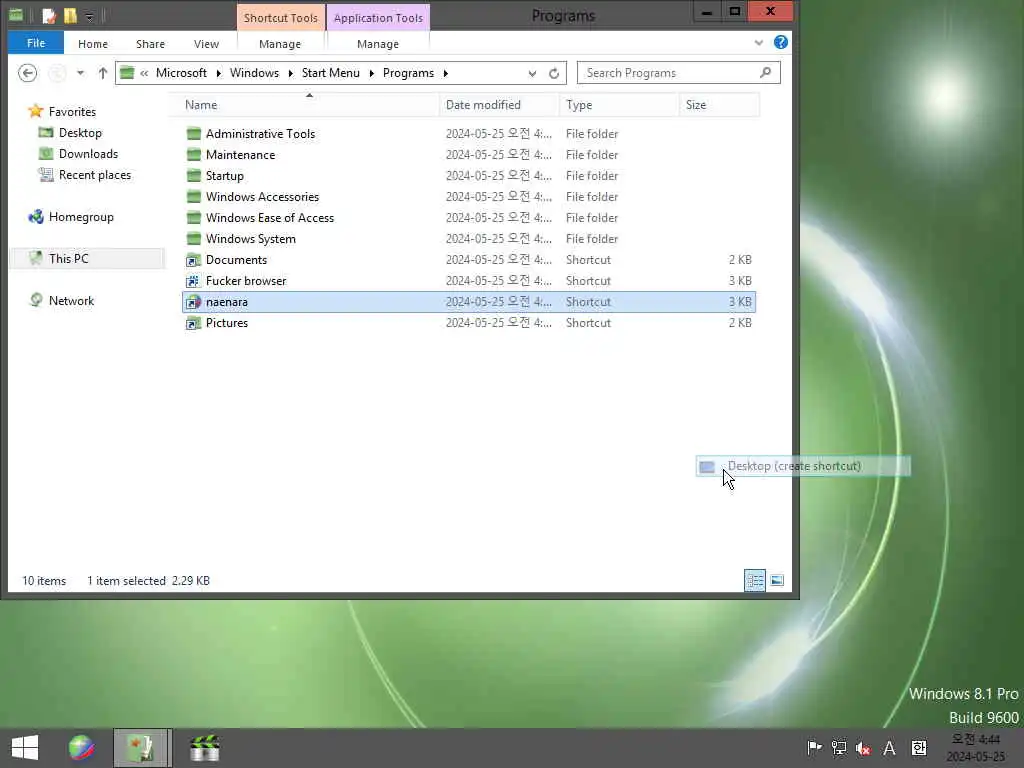Expand chevron after Programs in address bar
Screen dimensions: 1024x768
click(446, 73)
